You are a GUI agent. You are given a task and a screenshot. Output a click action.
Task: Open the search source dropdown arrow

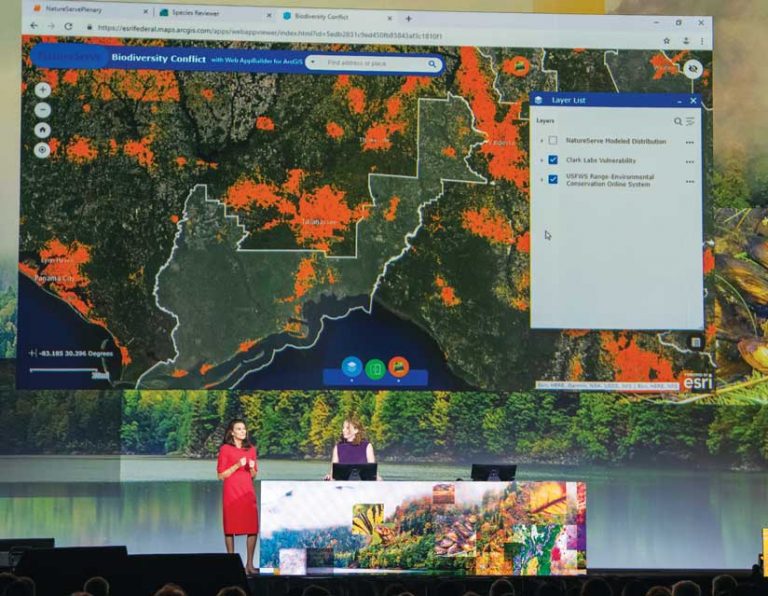(x=313, y=63)
